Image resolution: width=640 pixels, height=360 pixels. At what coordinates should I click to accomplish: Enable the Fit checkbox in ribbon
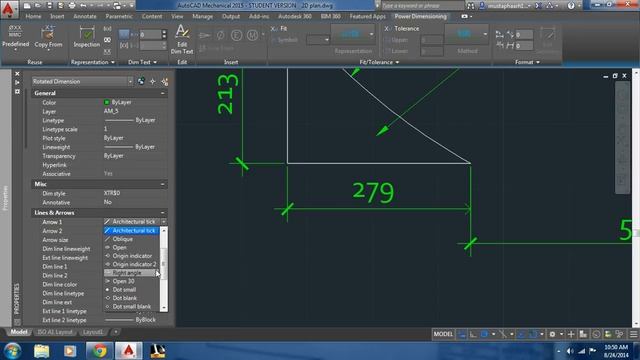click(x=273, y=29)
